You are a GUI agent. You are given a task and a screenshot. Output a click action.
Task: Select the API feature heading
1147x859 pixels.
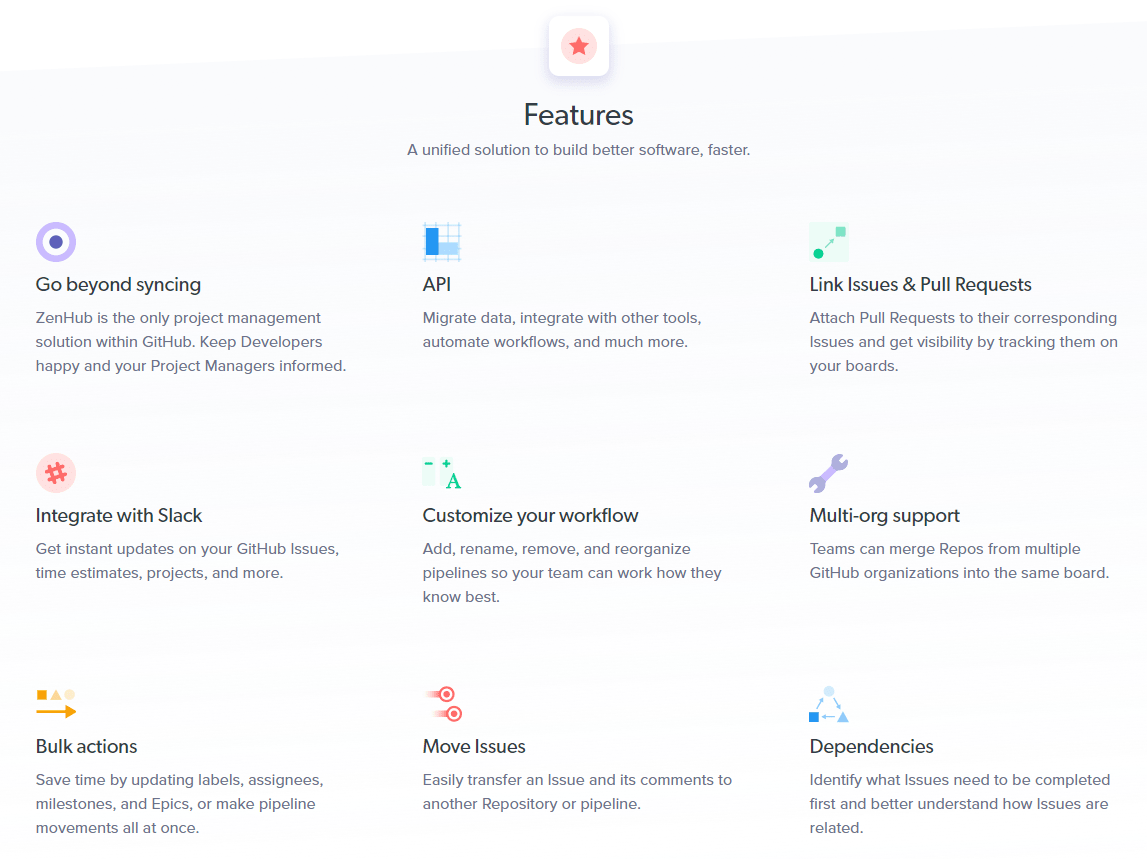tap(437, 285)
